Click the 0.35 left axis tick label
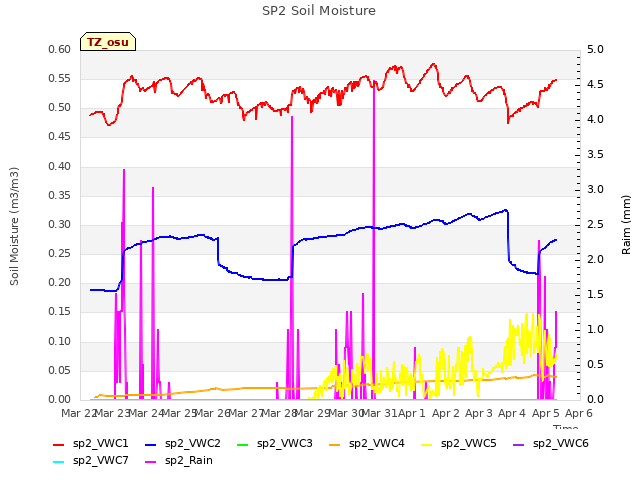This screenshot has width=640, height=480. click(60, 196)
